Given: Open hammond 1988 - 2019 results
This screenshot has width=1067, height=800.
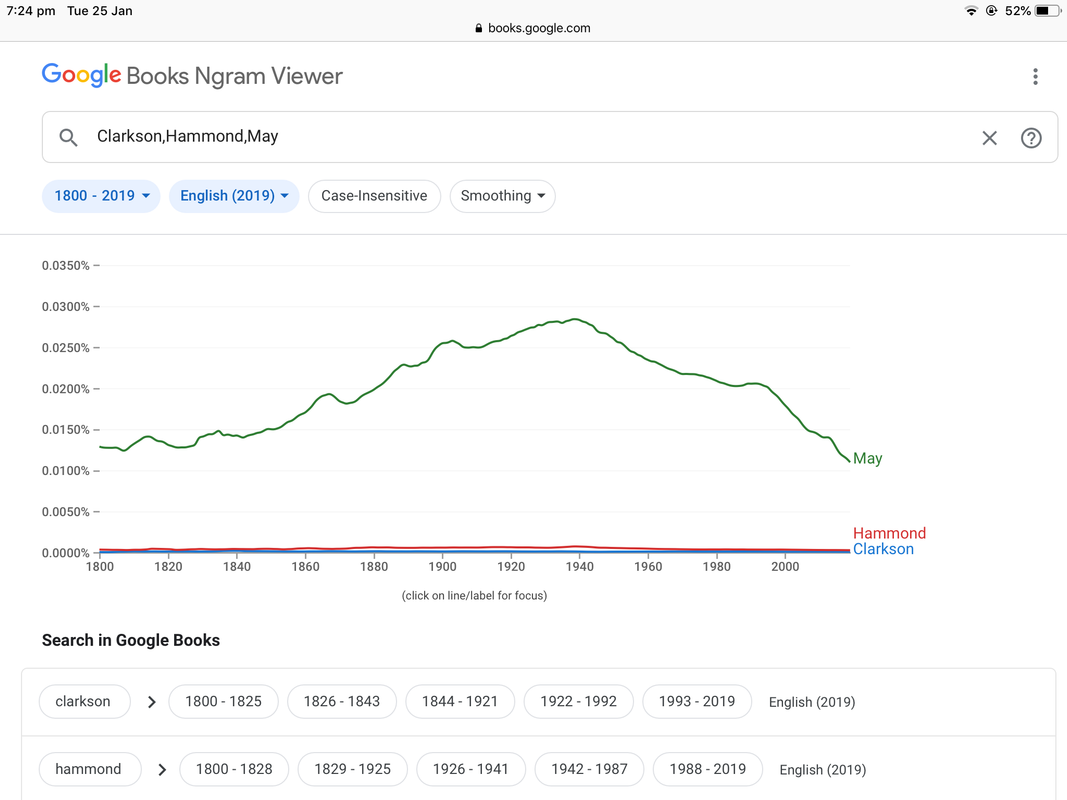Looking at the screenshot, I should pos(708,769).
